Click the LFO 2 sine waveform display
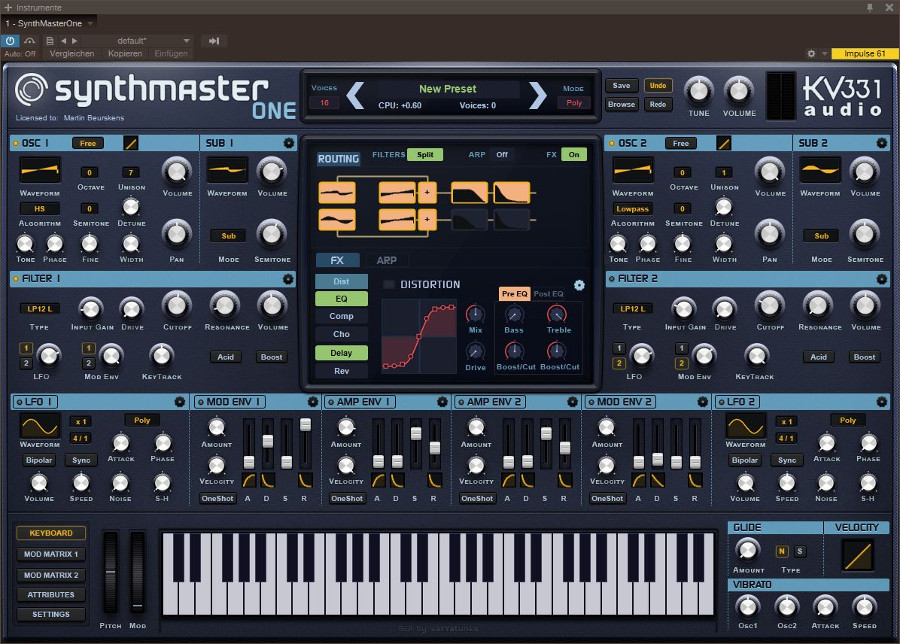 746,426
